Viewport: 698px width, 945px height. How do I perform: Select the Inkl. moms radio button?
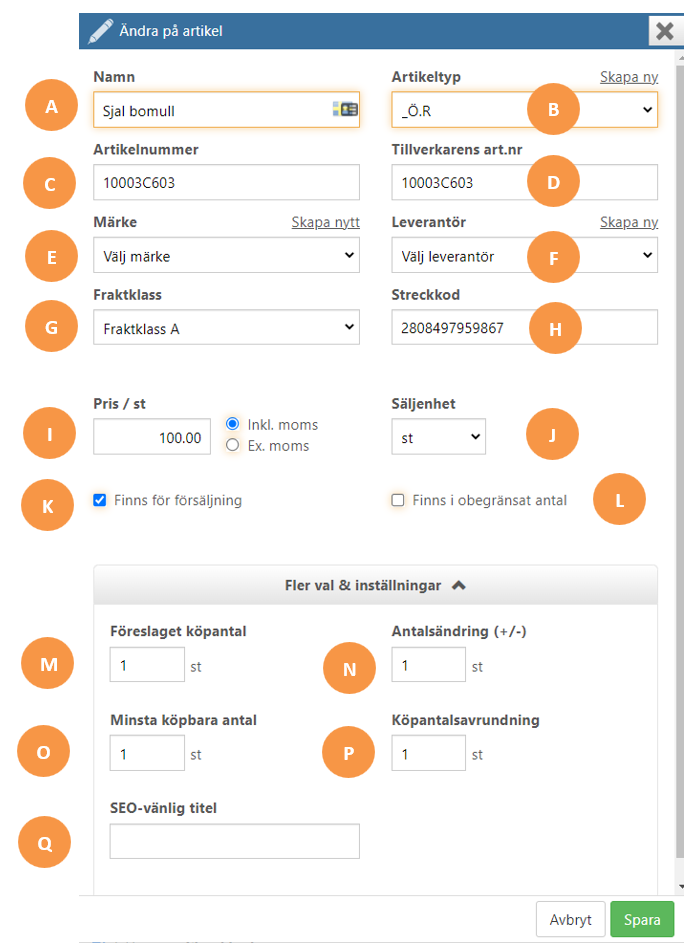coord(232,424)
